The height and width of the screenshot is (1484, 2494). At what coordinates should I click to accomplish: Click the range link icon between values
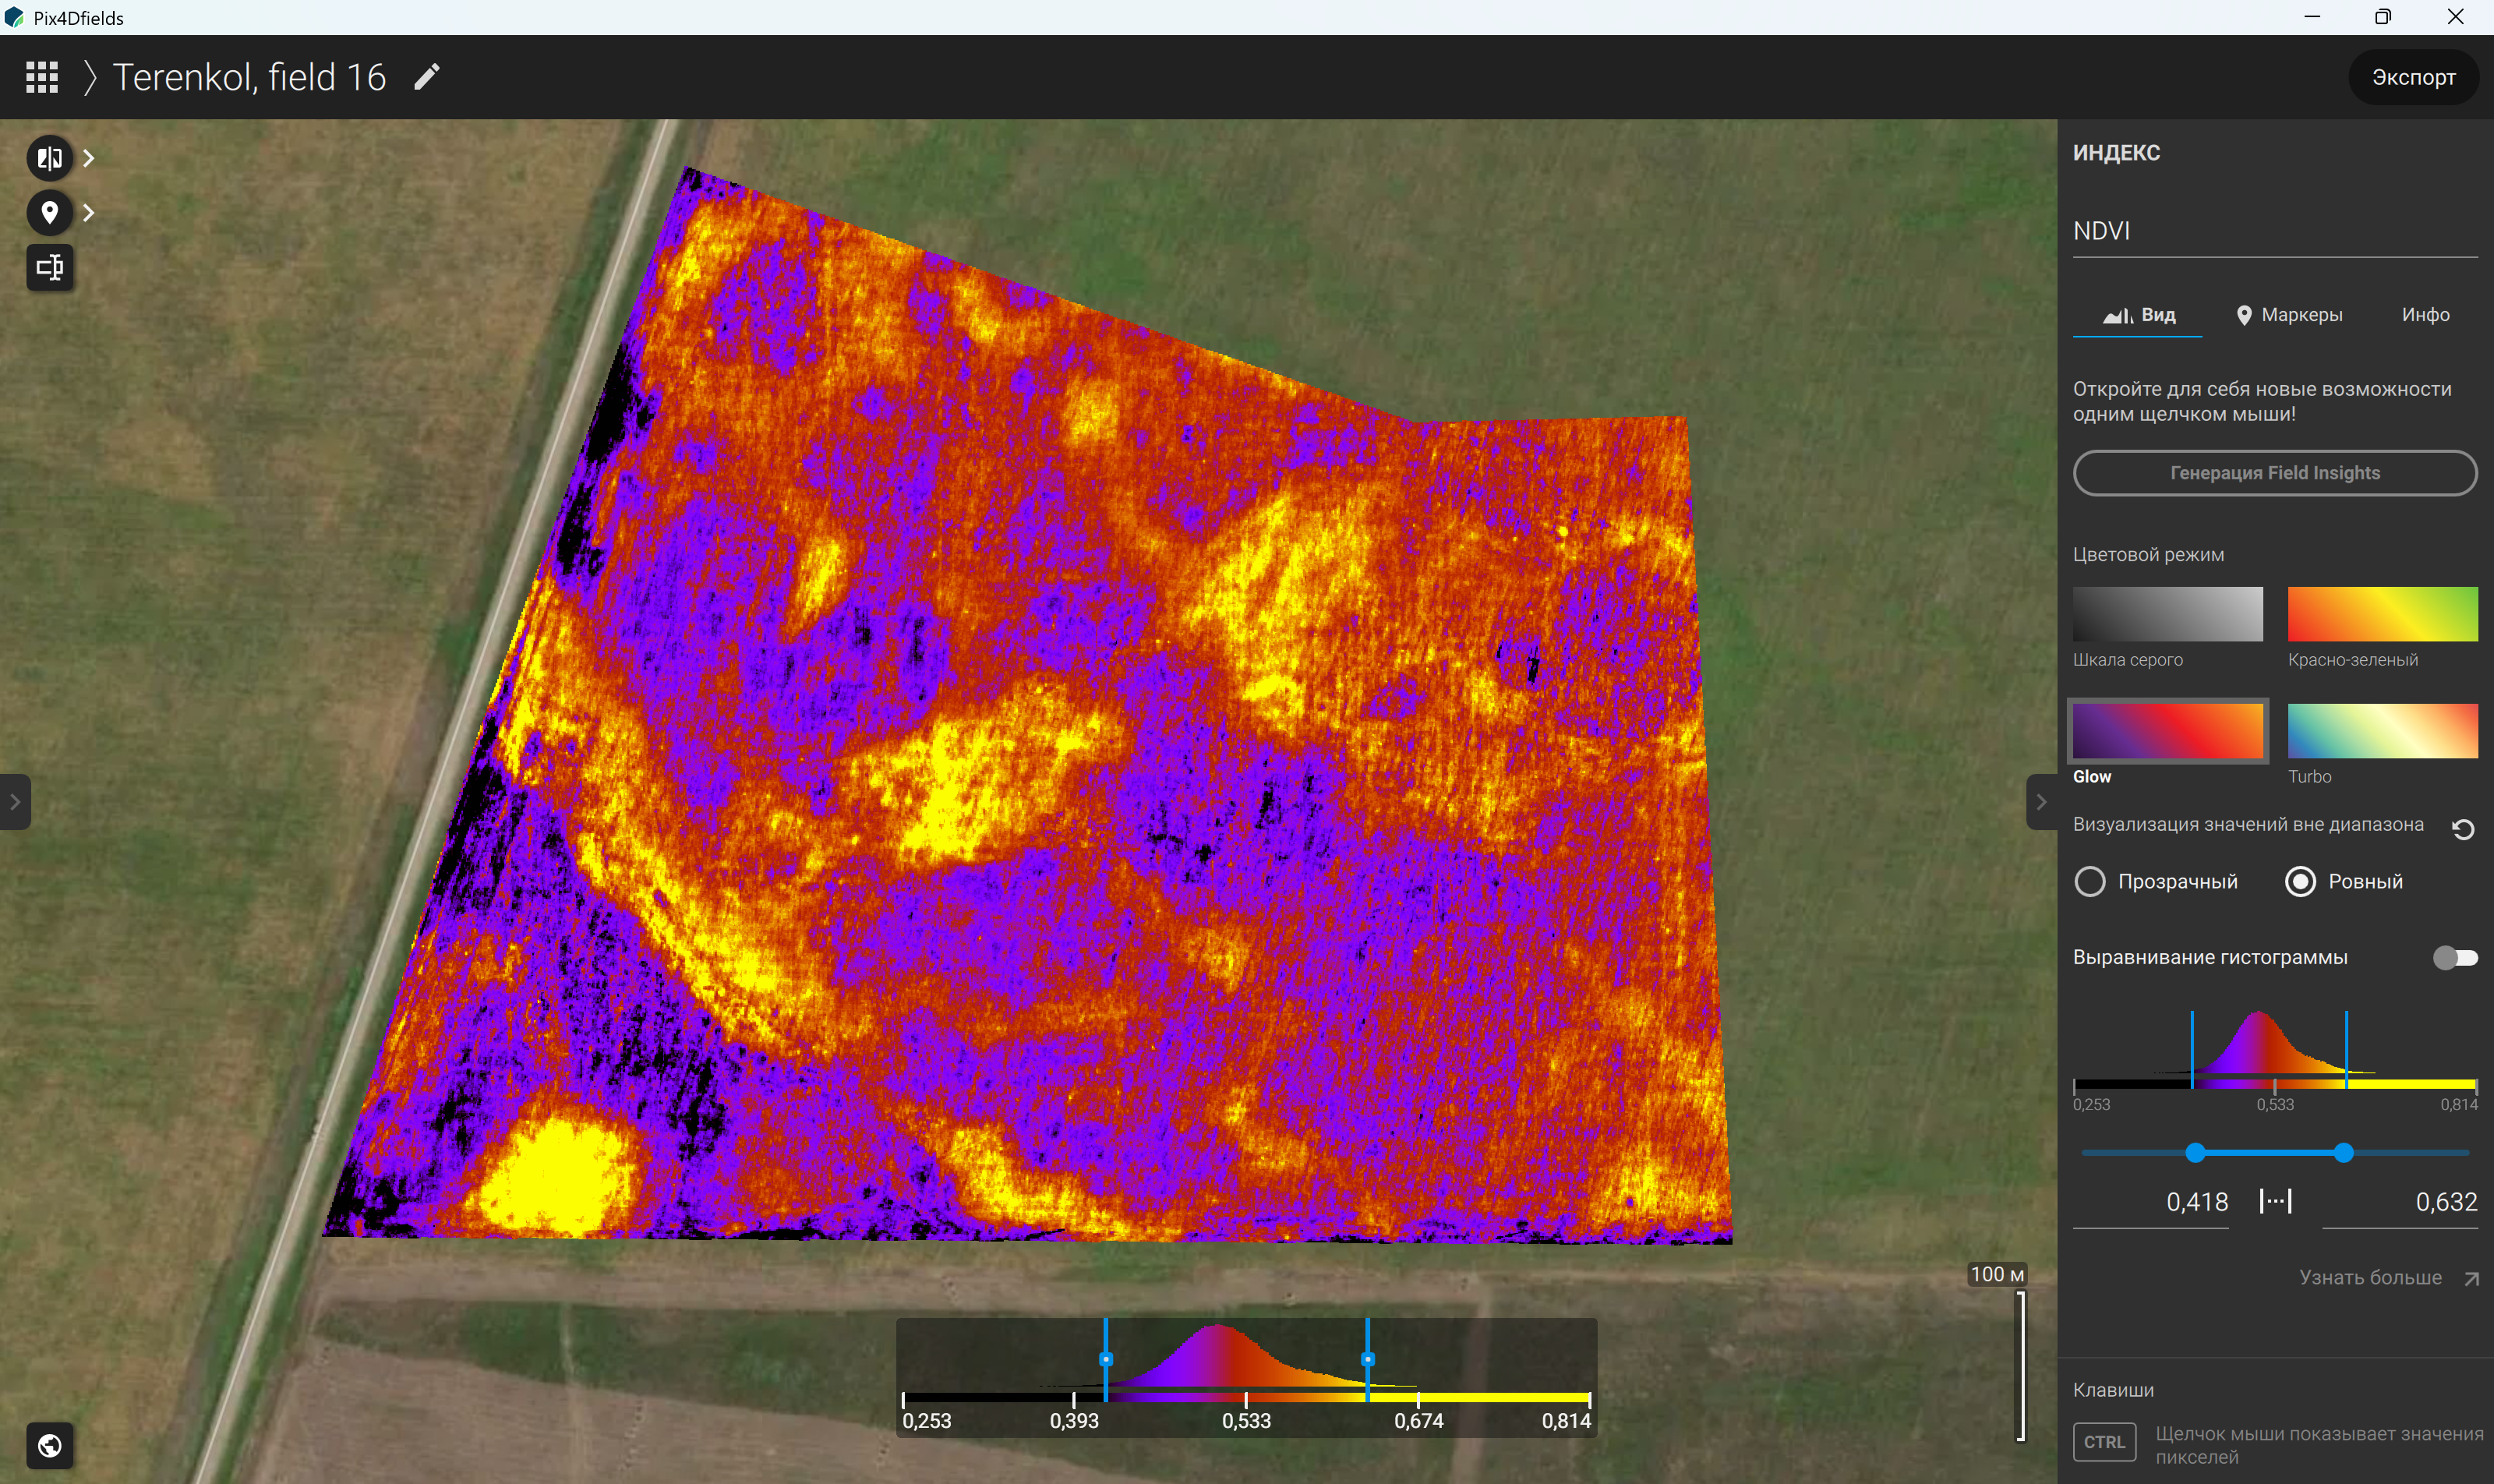pos(2275,1201)
